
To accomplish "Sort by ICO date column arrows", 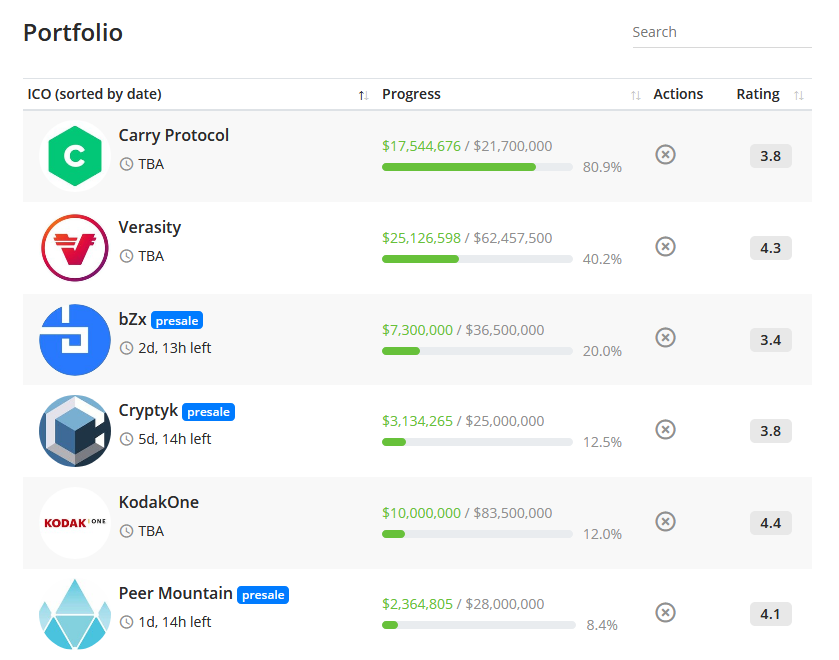I will coord(363,95).
